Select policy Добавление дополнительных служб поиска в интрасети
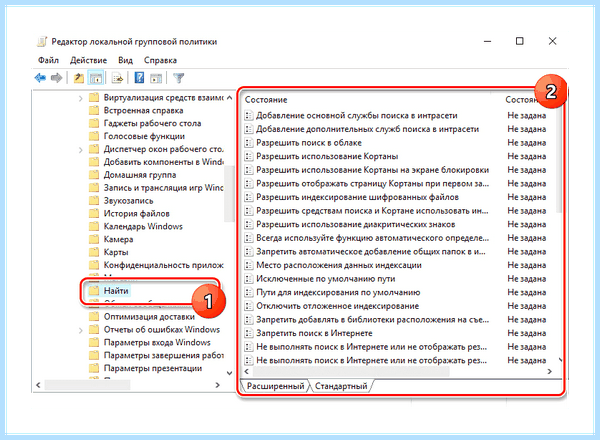 click(x=367, y=129)
